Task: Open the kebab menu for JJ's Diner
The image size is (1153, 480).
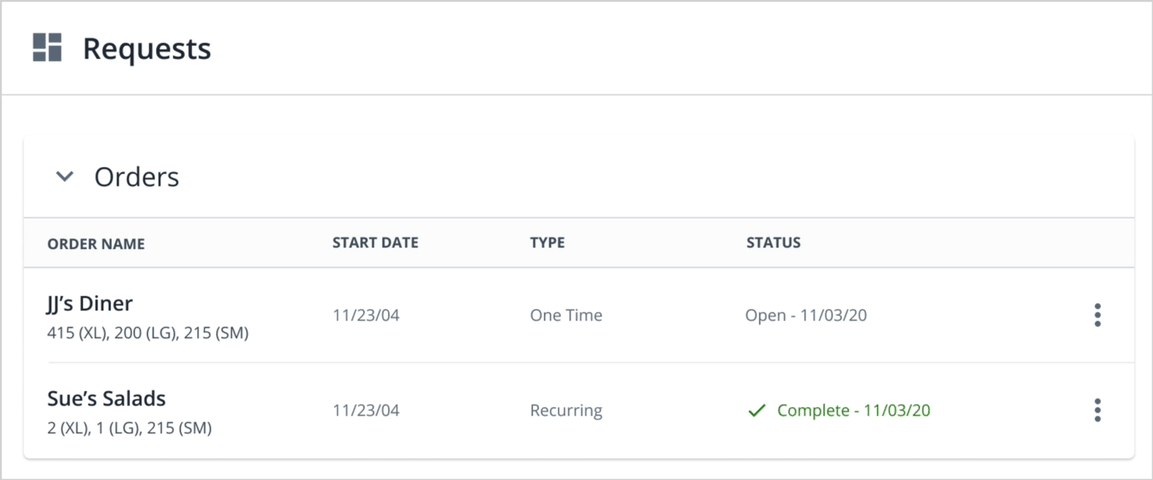Action: (1097, 315)
